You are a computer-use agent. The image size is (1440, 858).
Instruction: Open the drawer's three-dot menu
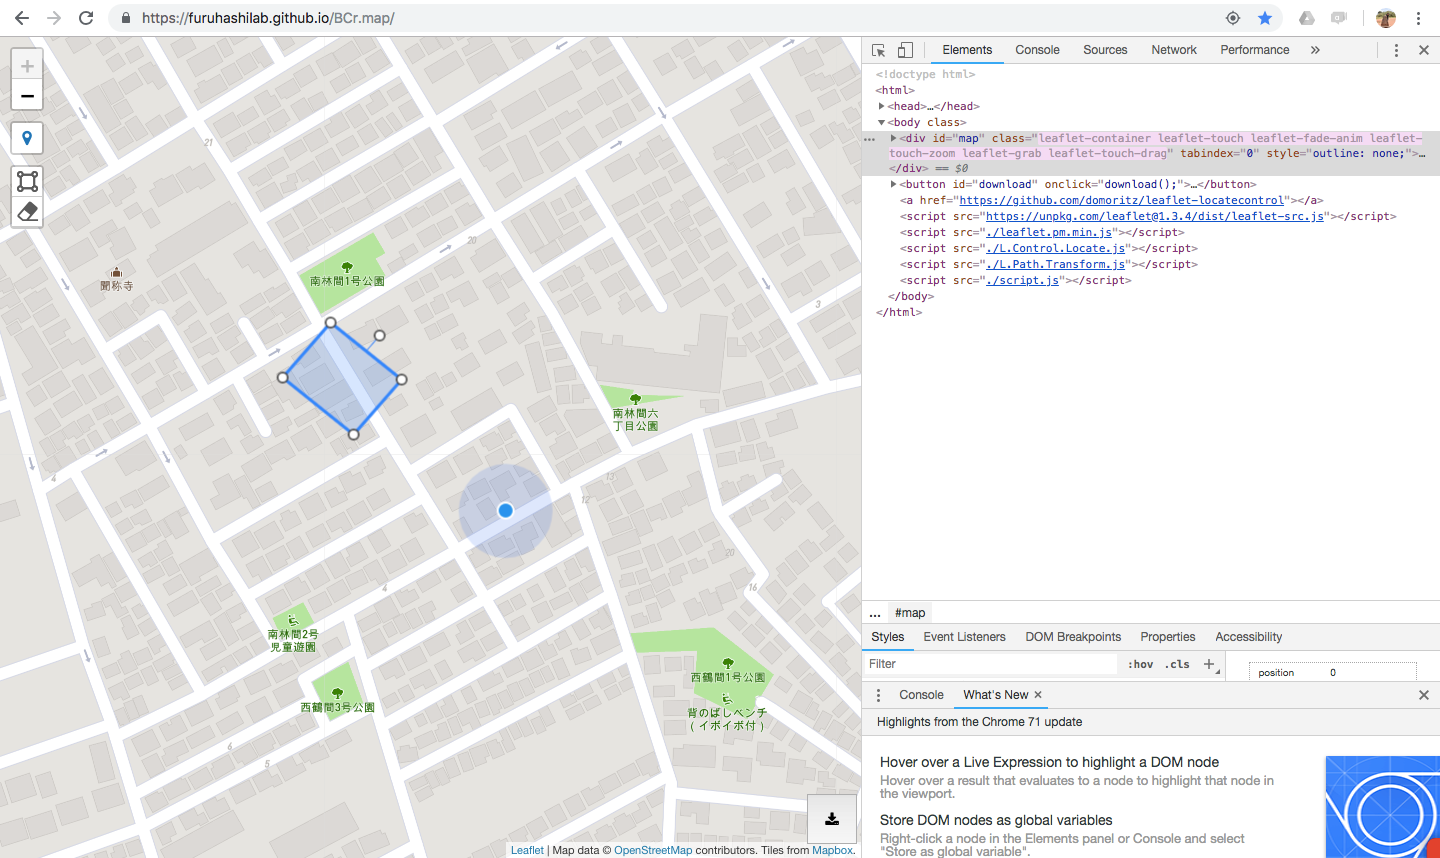(x=879, y=695)
